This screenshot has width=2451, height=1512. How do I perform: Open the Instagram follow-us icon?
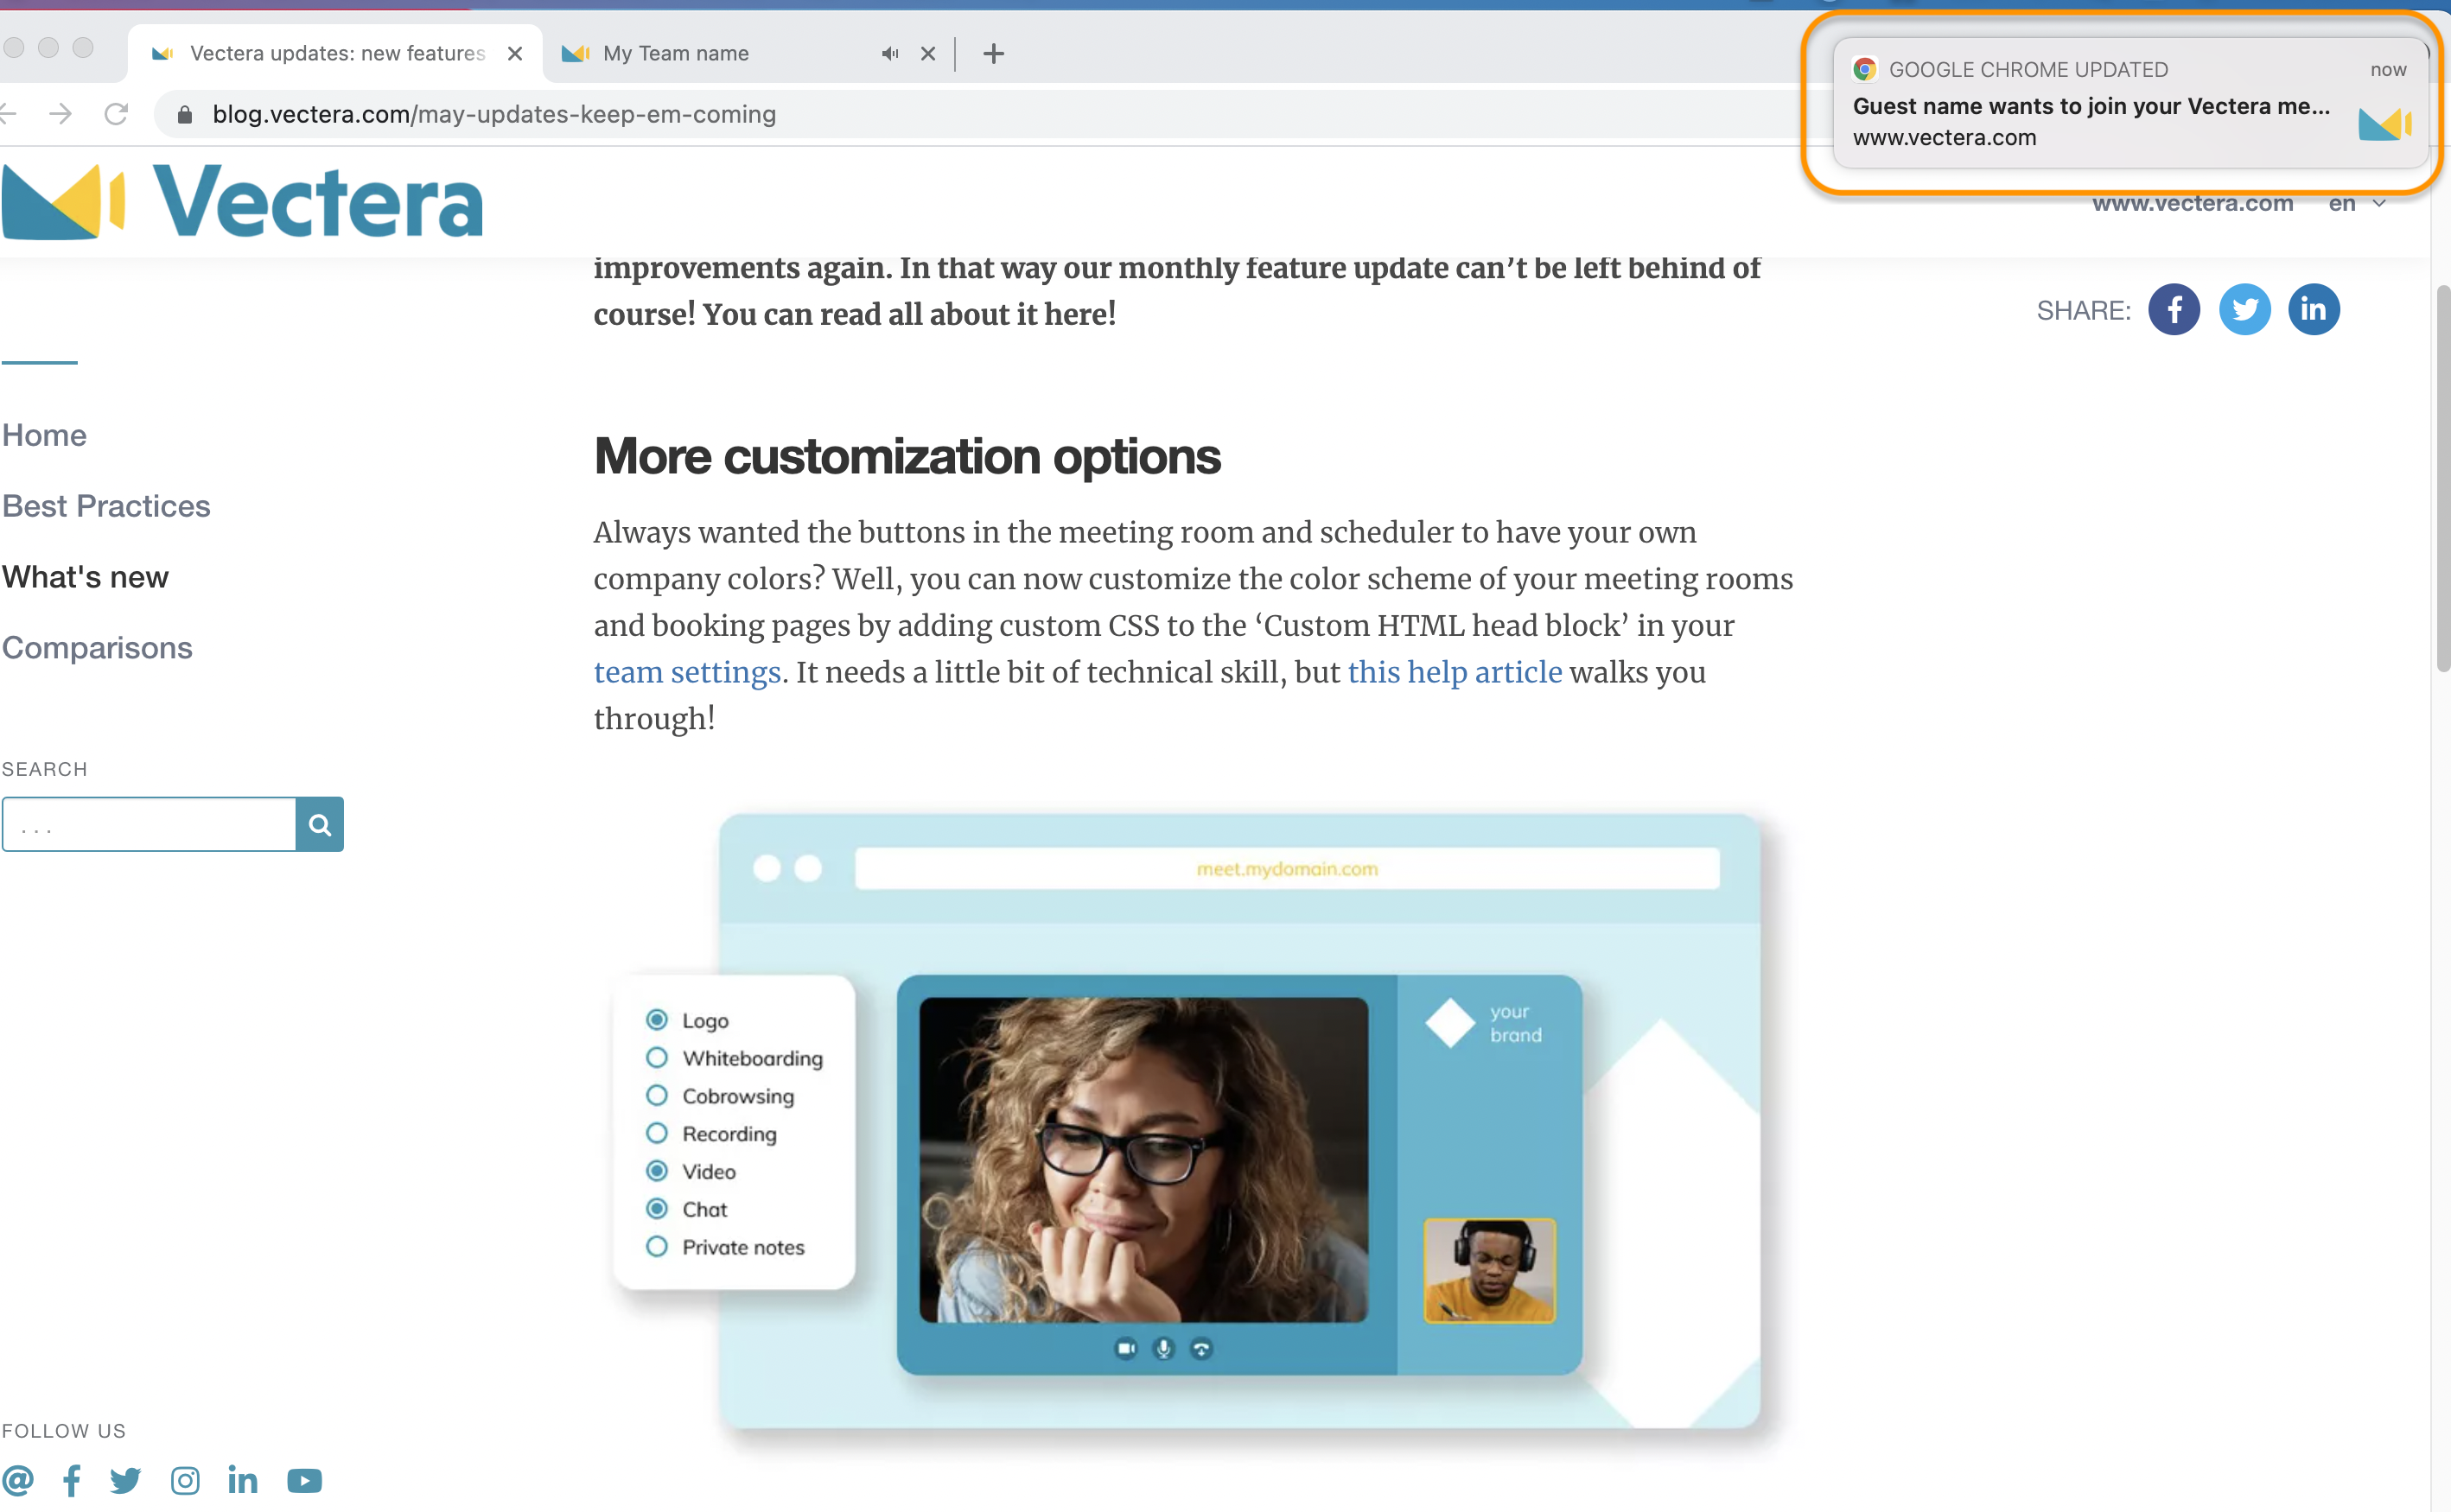coord(185,1479)
